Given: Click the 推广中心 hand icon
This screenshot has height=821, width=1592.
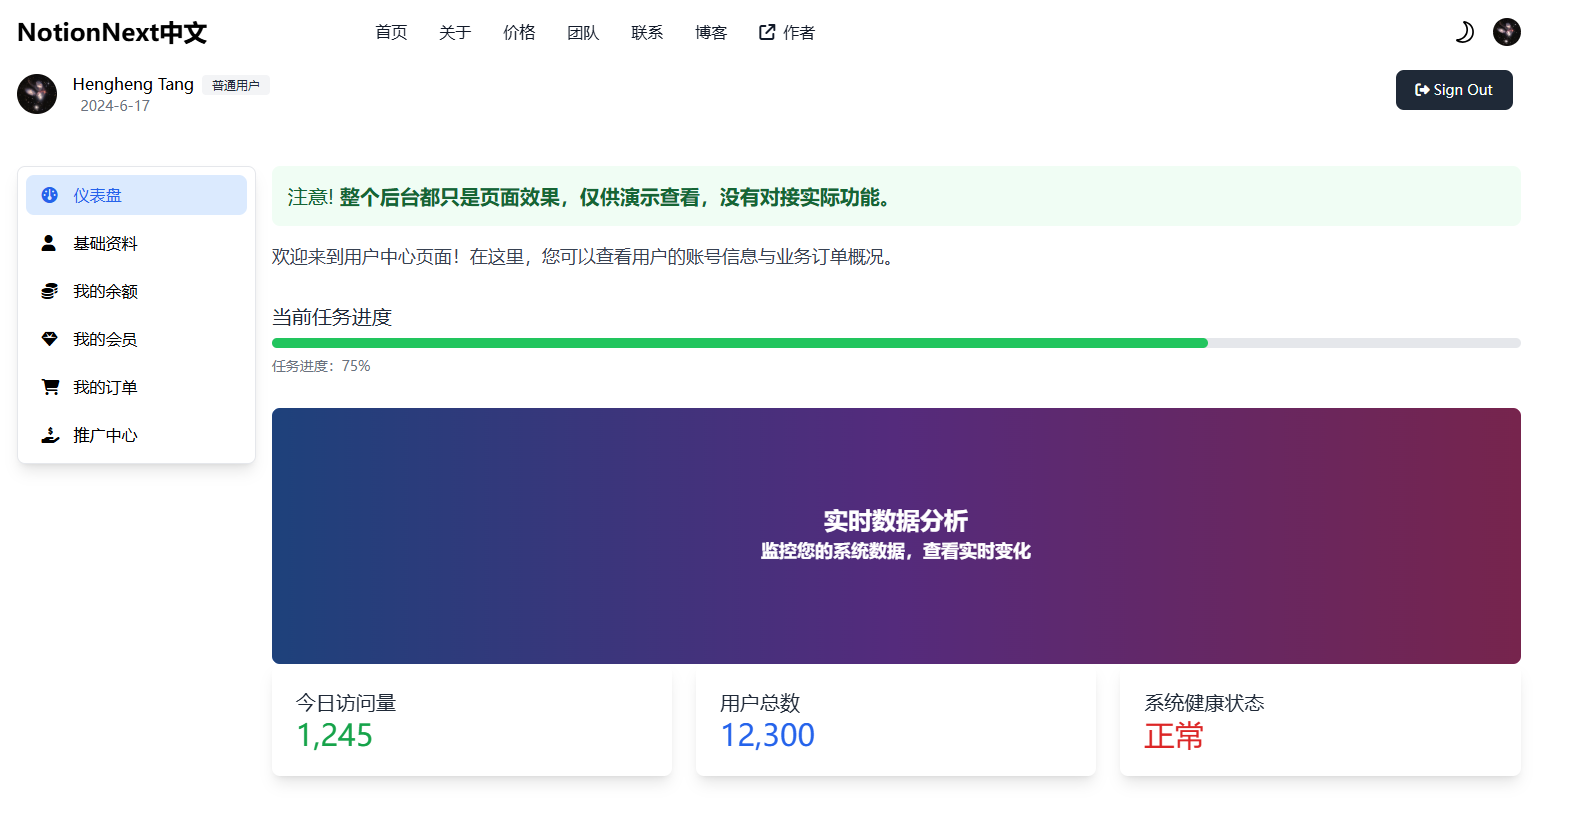Looking at the screenshot, I should (50, 435).
